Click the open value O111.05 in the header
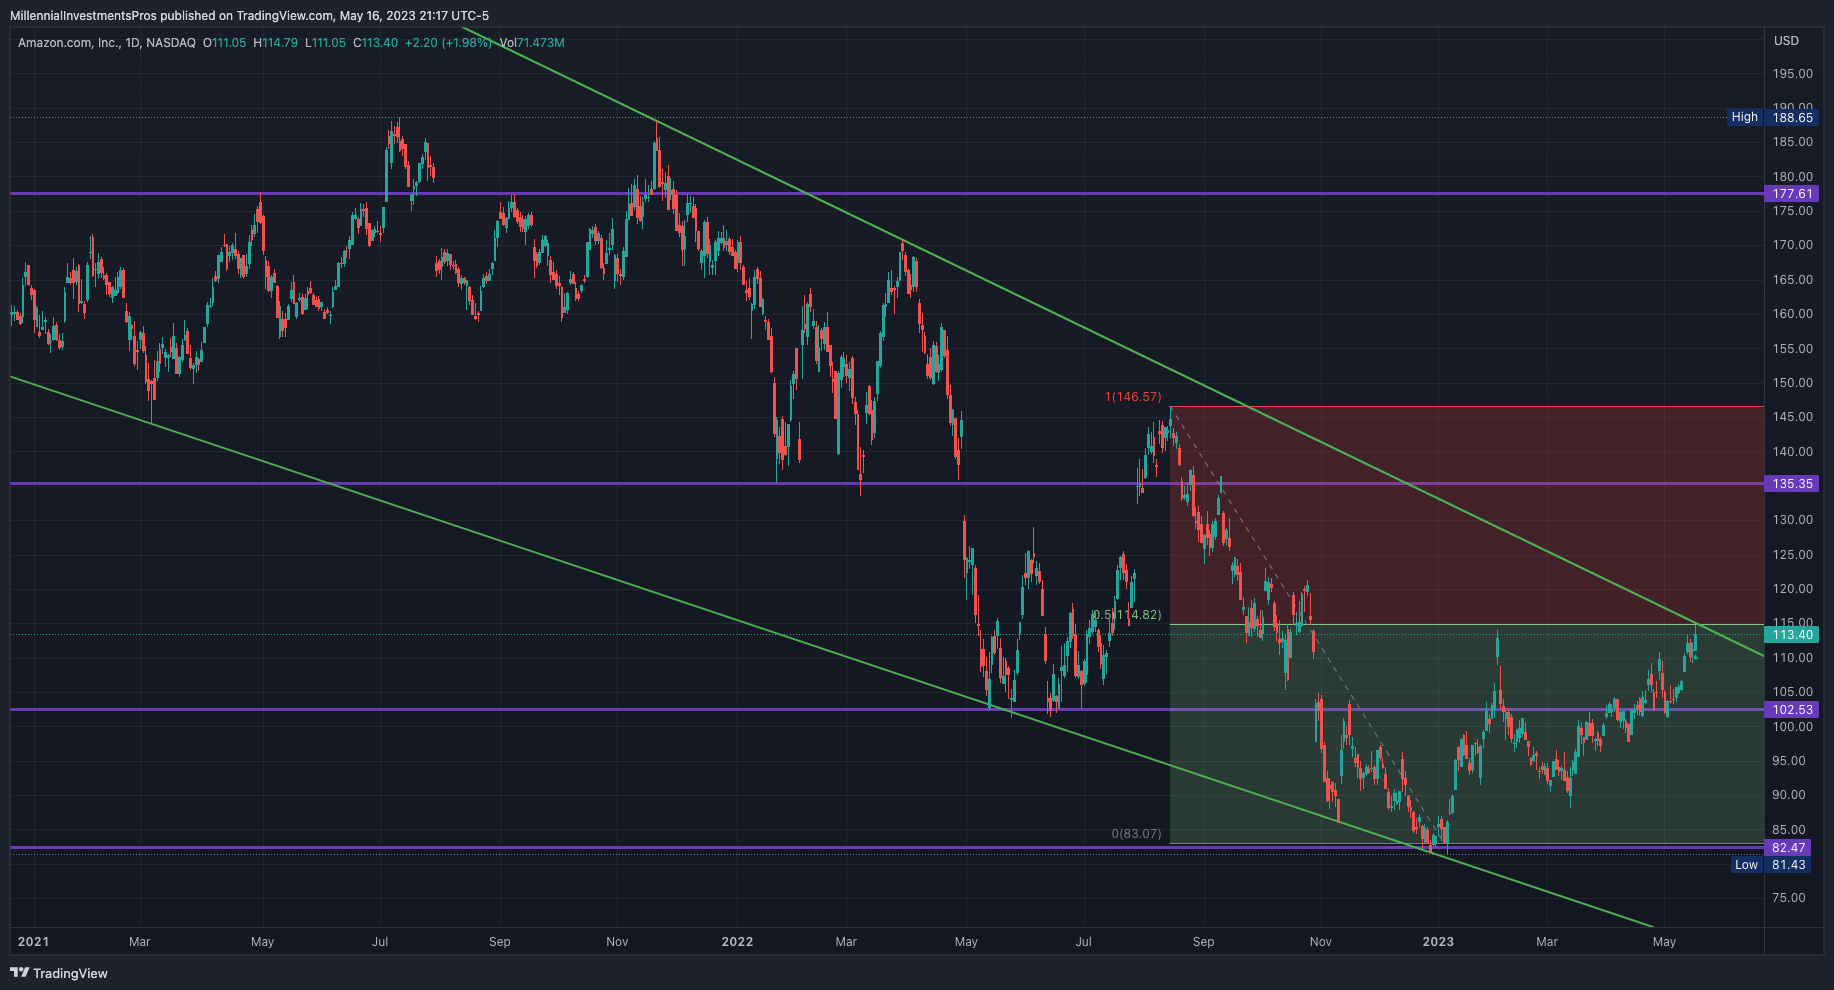Viewport: 1834px width, 990px height. 225,43
